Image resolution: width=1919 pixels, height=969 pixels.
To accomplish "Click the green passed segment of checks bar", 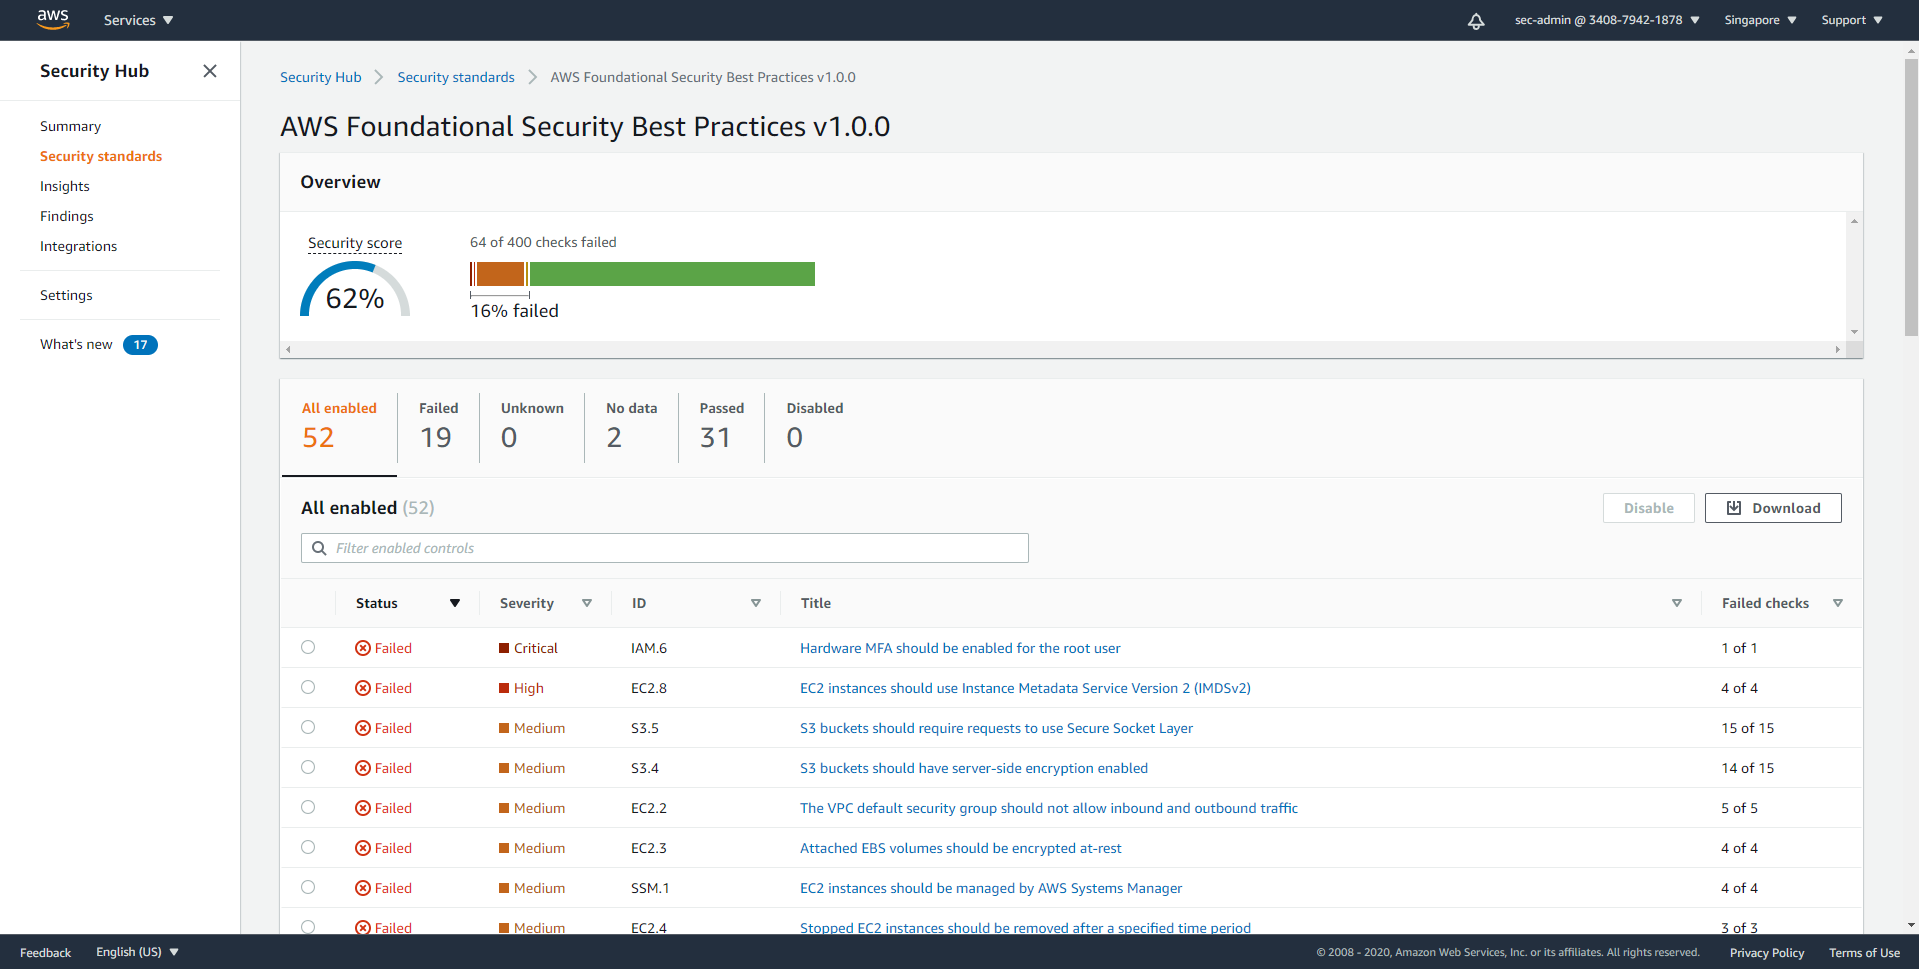I will click(672, 274).
